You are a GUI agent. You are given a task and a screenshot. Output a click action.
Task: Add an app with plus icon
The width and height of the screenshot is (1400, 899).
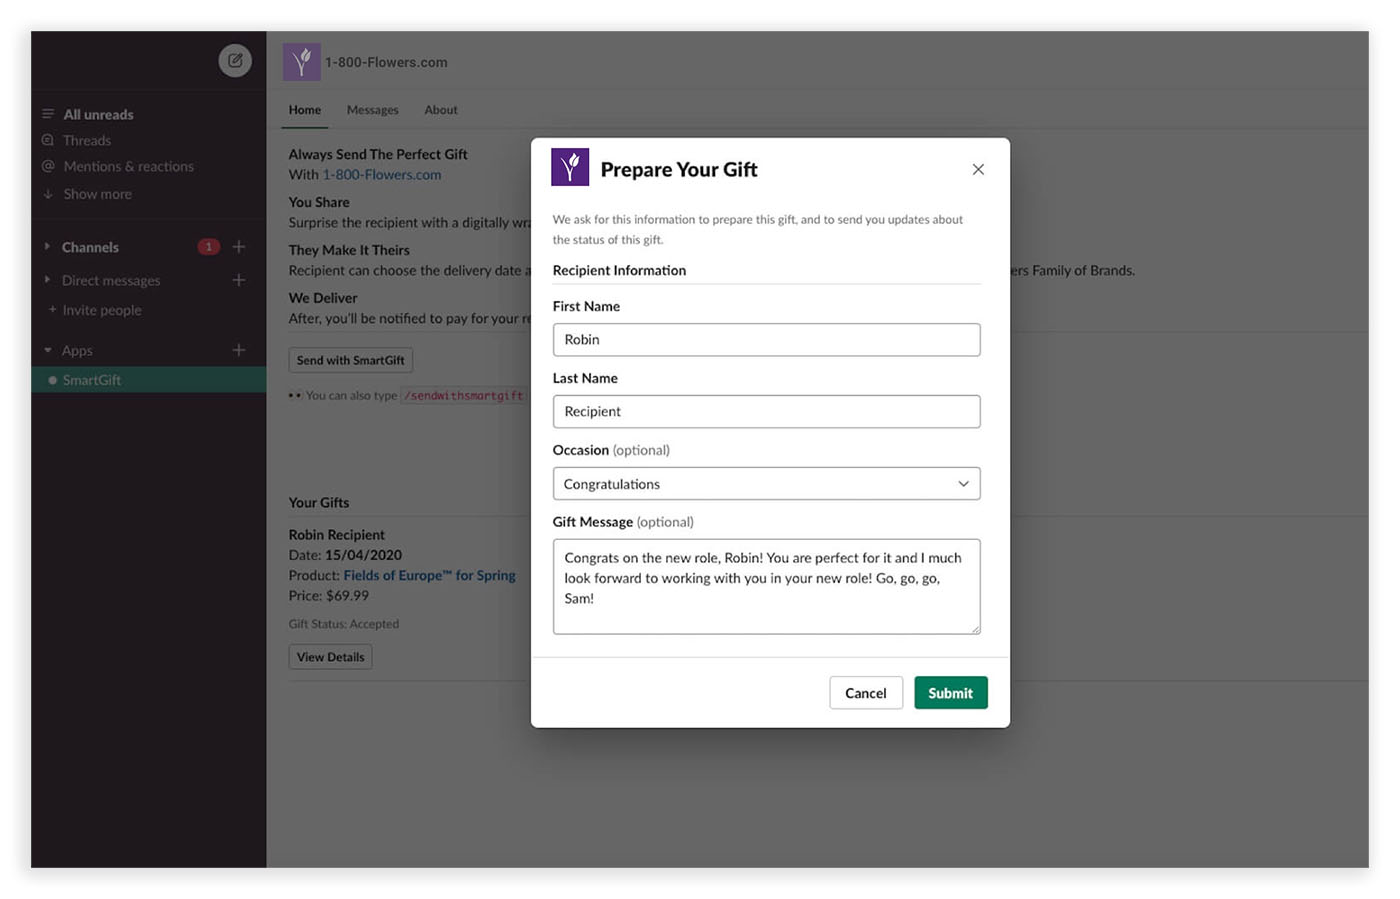239,350
